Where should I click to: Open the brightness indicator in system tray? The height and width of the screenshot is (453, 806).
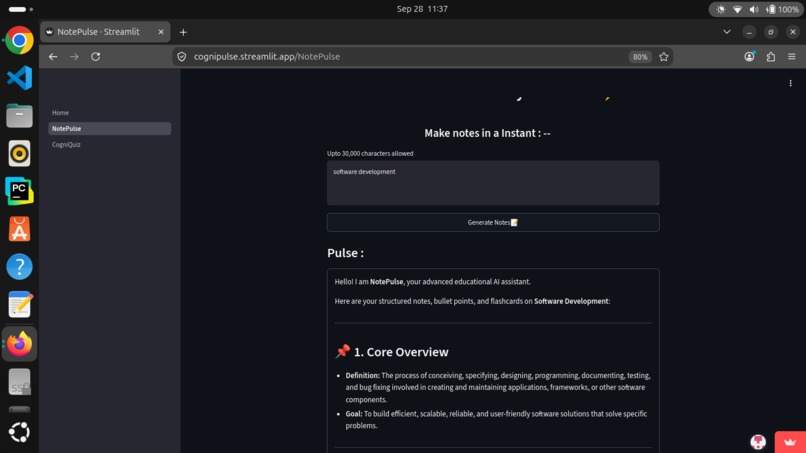tap(721, 9)
